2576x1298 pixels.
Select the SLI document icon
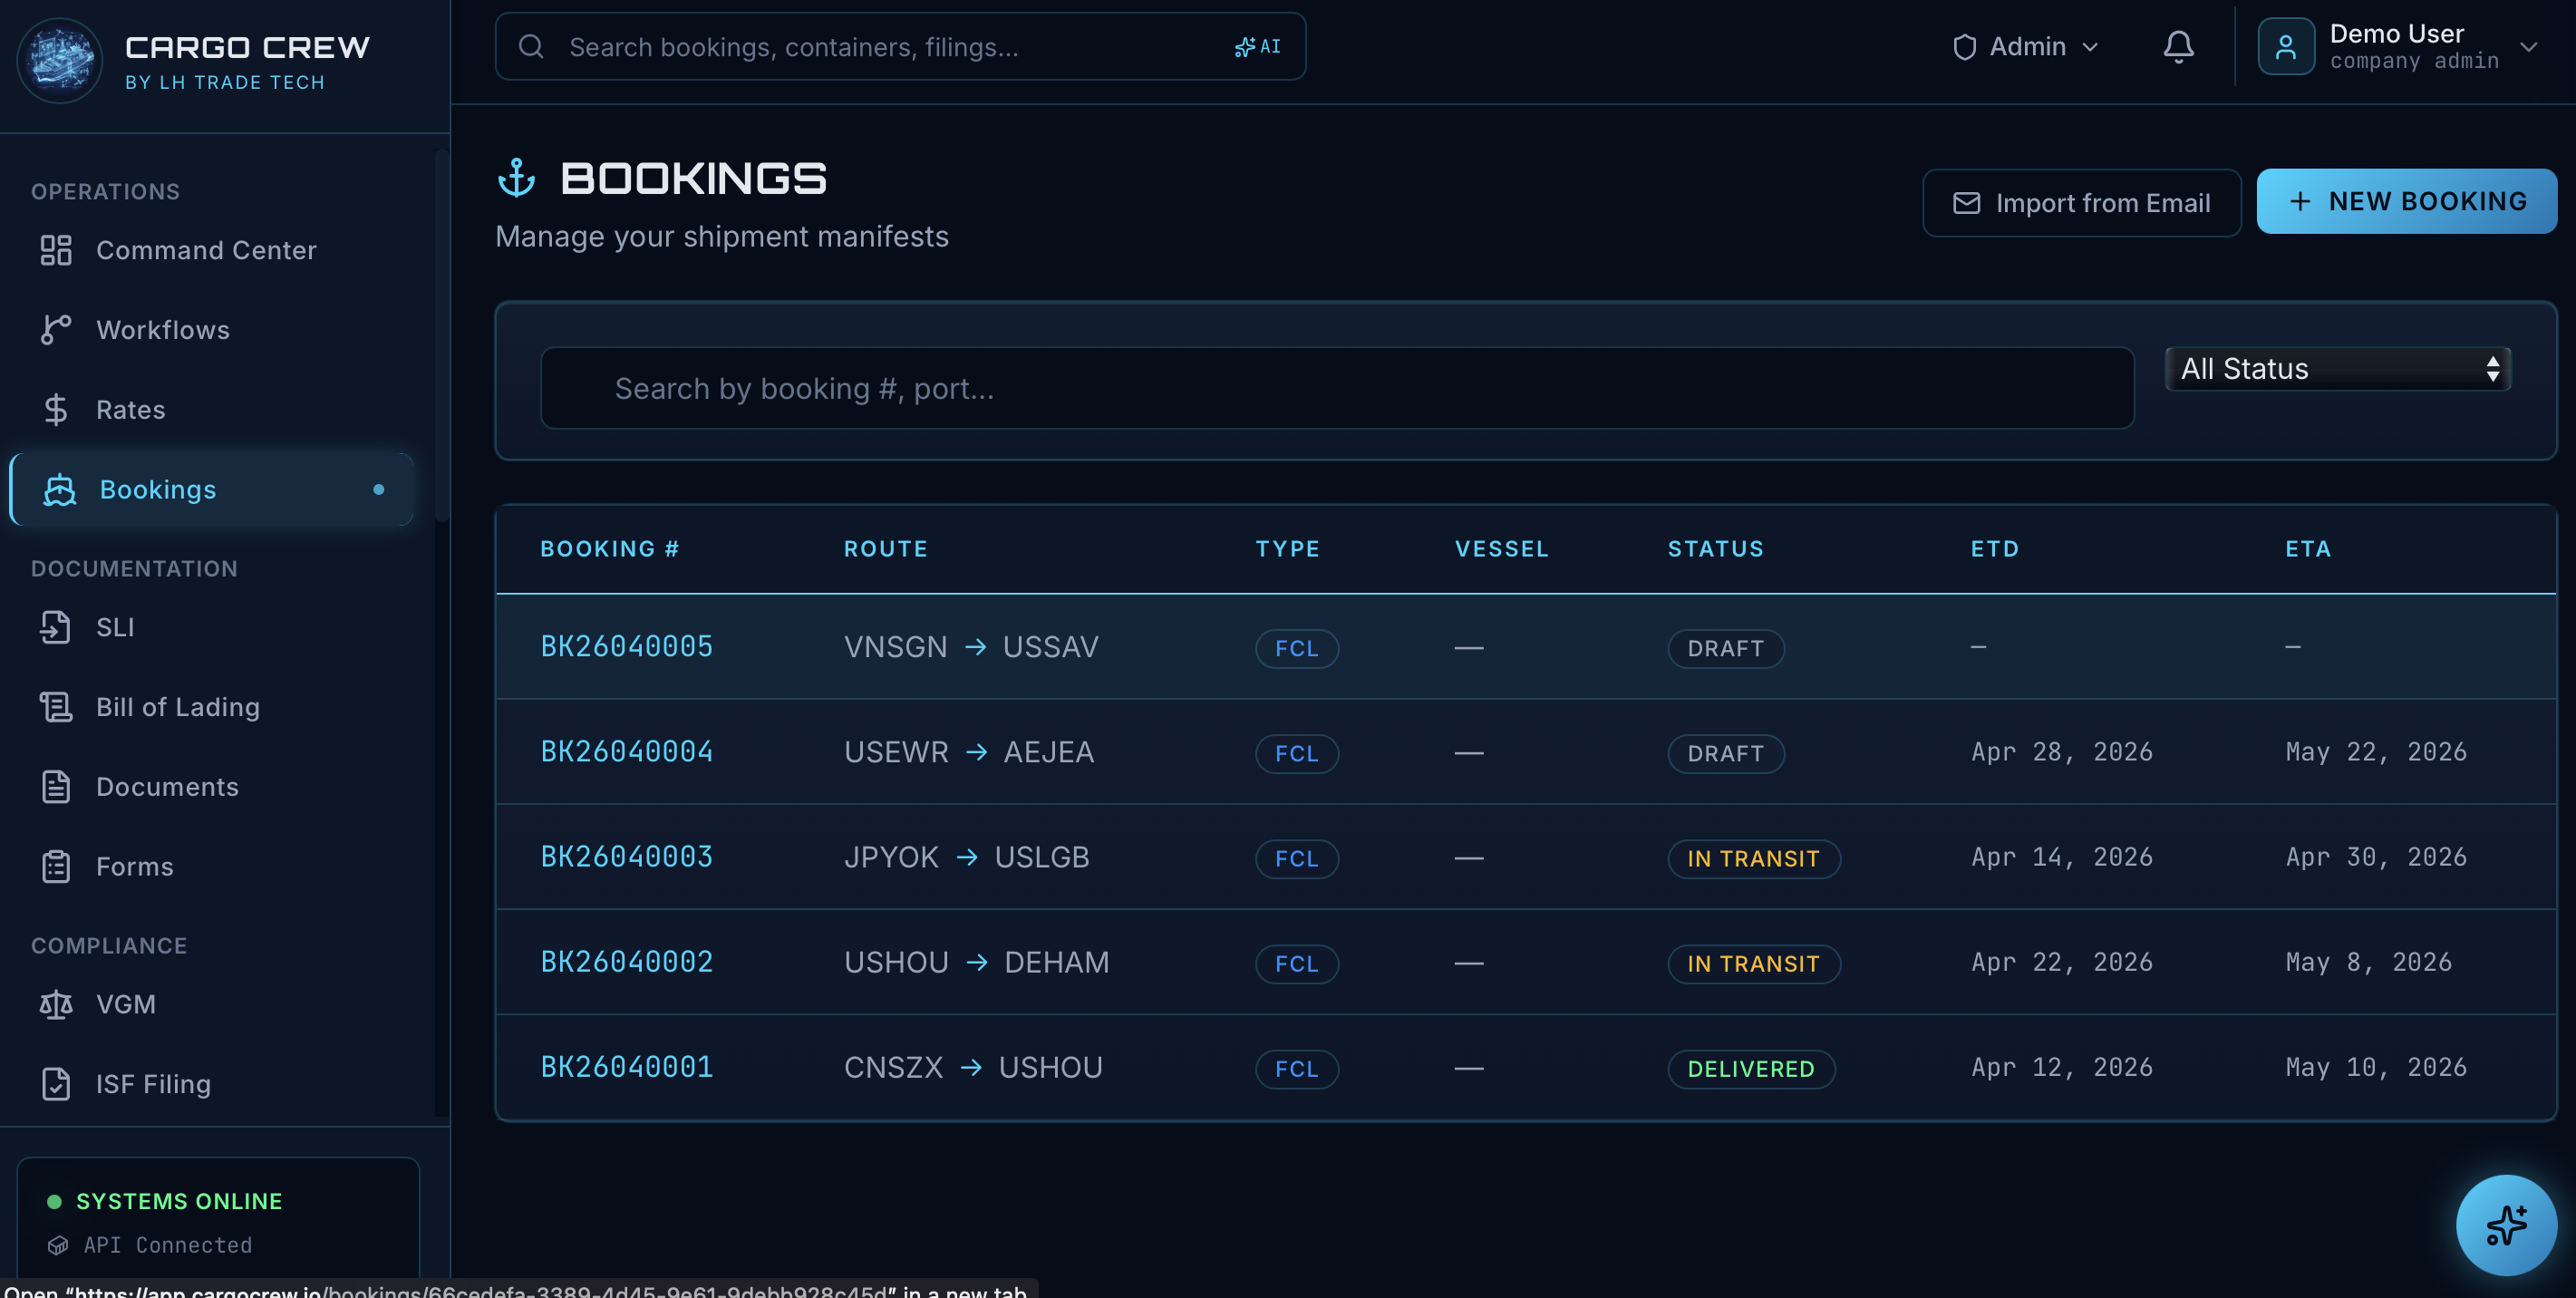tap(56, 627)
